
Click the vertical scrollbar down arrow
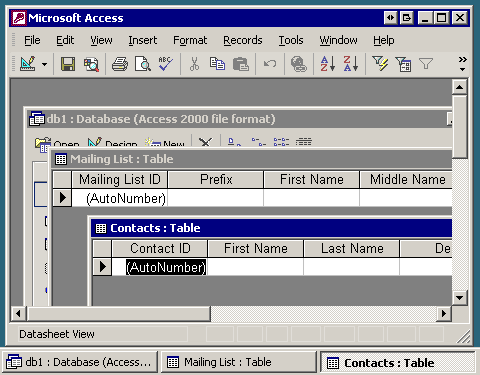pos(460,298)
